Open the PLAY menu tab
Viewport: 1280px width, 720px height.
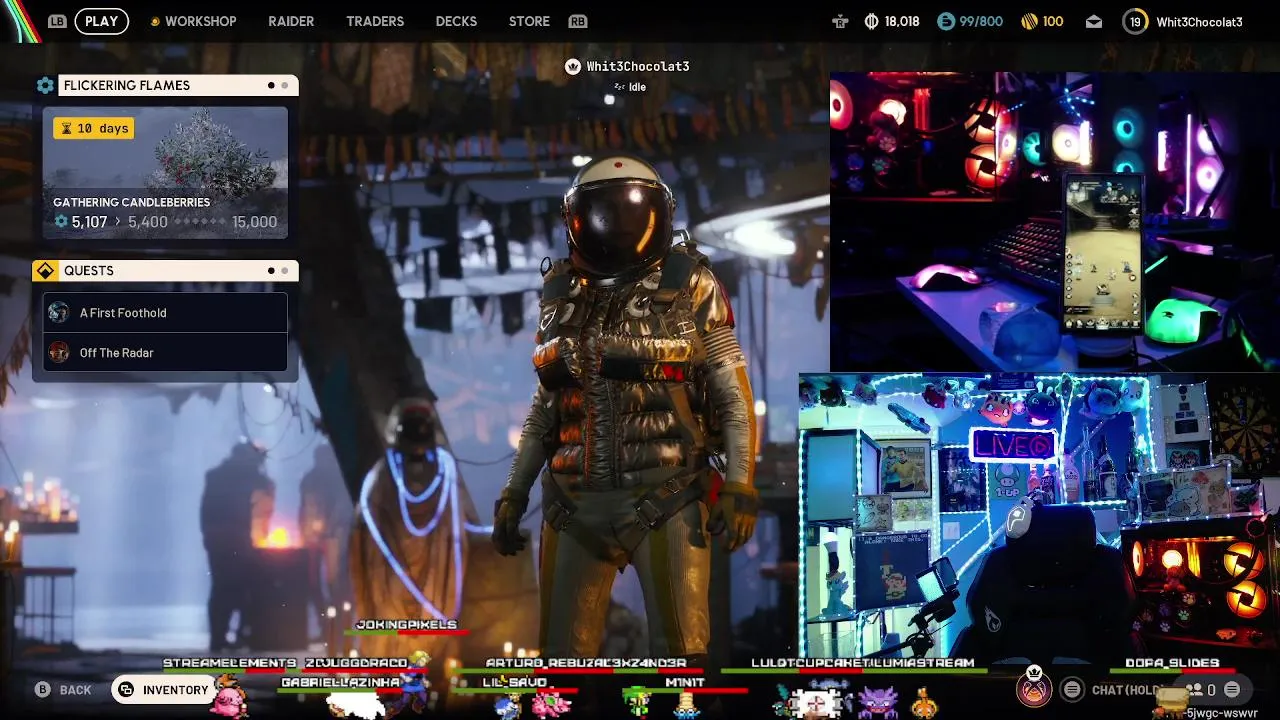(101, 21)
